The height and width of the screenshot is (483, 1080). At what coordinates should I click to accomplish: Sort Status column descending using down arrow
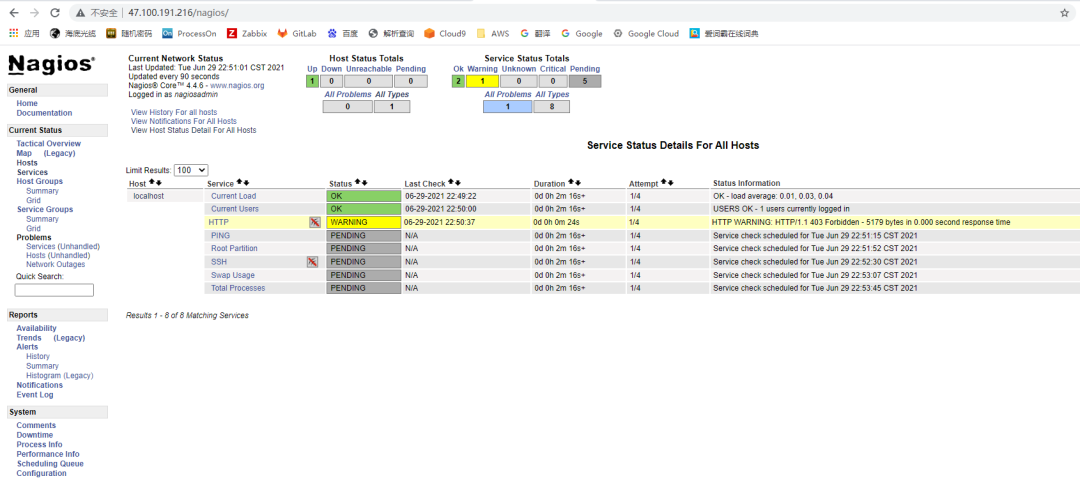365,183
